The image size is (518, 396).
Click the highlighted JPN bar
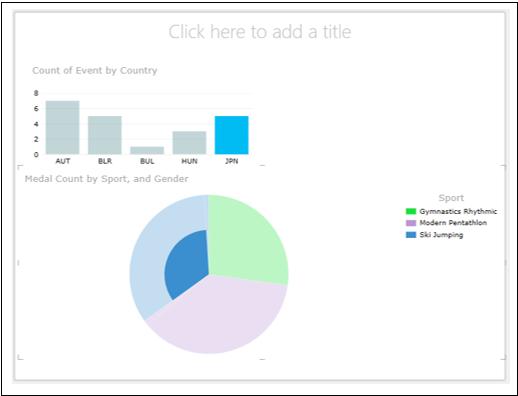click(232, 135)
